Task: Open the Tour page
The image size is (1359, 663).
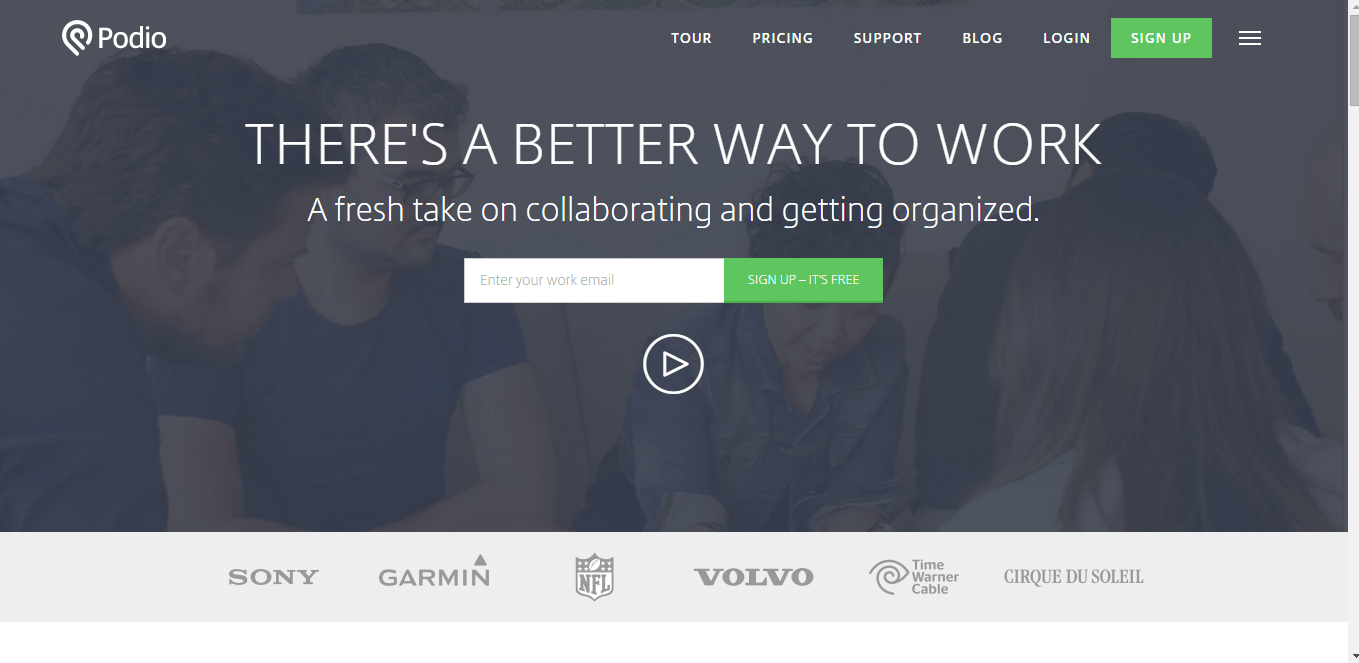Action: click(691, 38)
